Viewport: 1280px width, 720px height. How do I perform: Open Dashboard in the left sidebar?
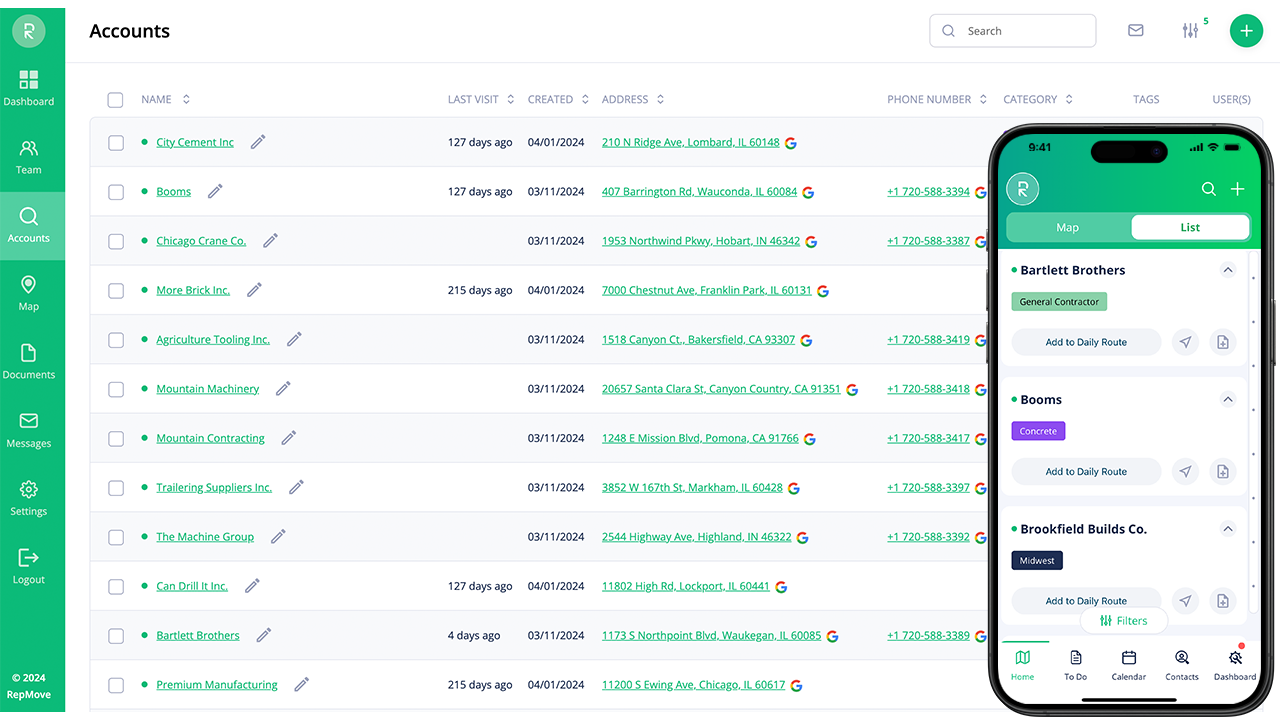29,88
